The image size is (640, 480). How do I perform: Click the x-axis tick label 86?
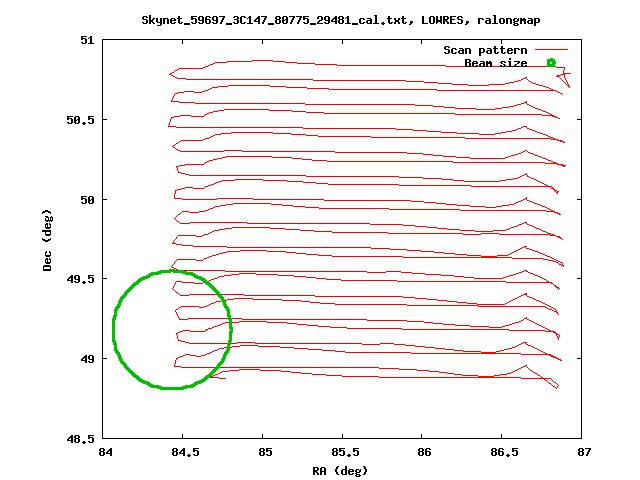pyautogui.click(x=424, y=452)
